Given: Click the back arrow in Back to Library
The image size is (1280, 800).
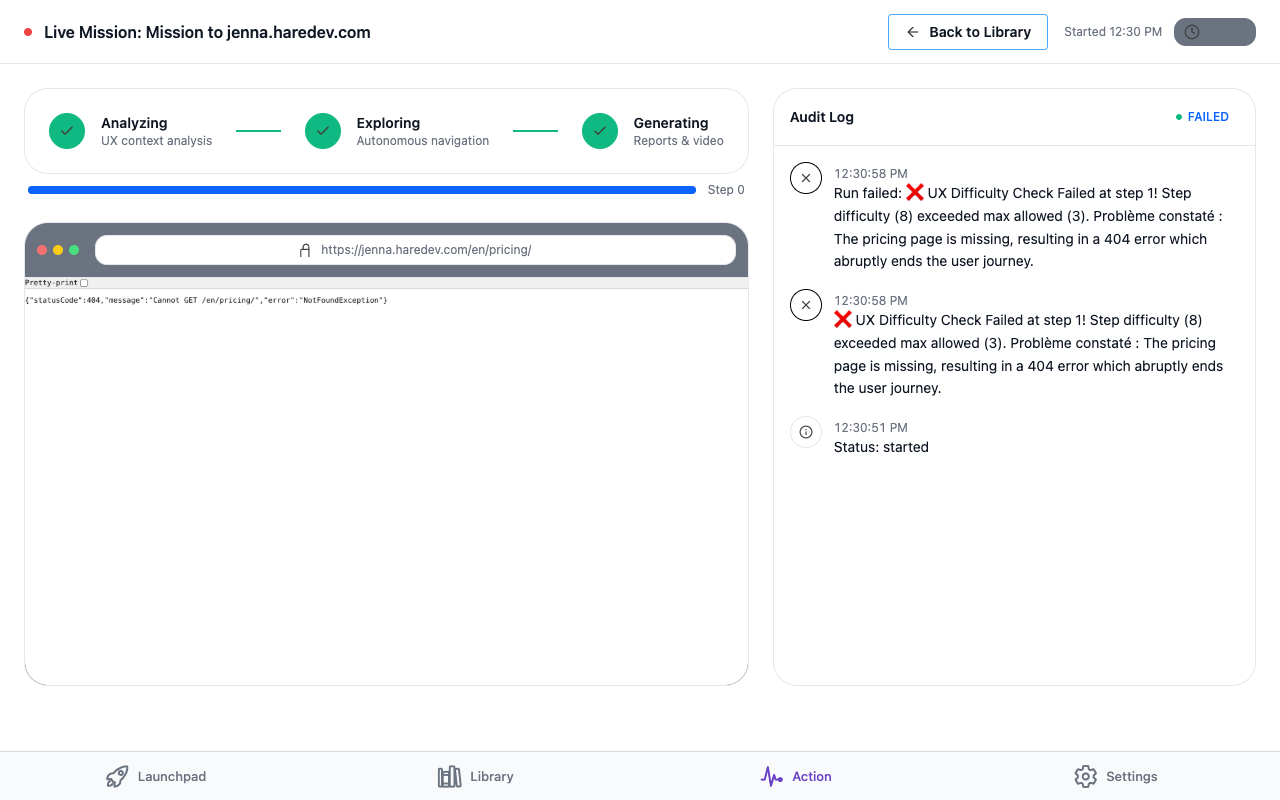Looking at the screenshot, I should (912, 32).
